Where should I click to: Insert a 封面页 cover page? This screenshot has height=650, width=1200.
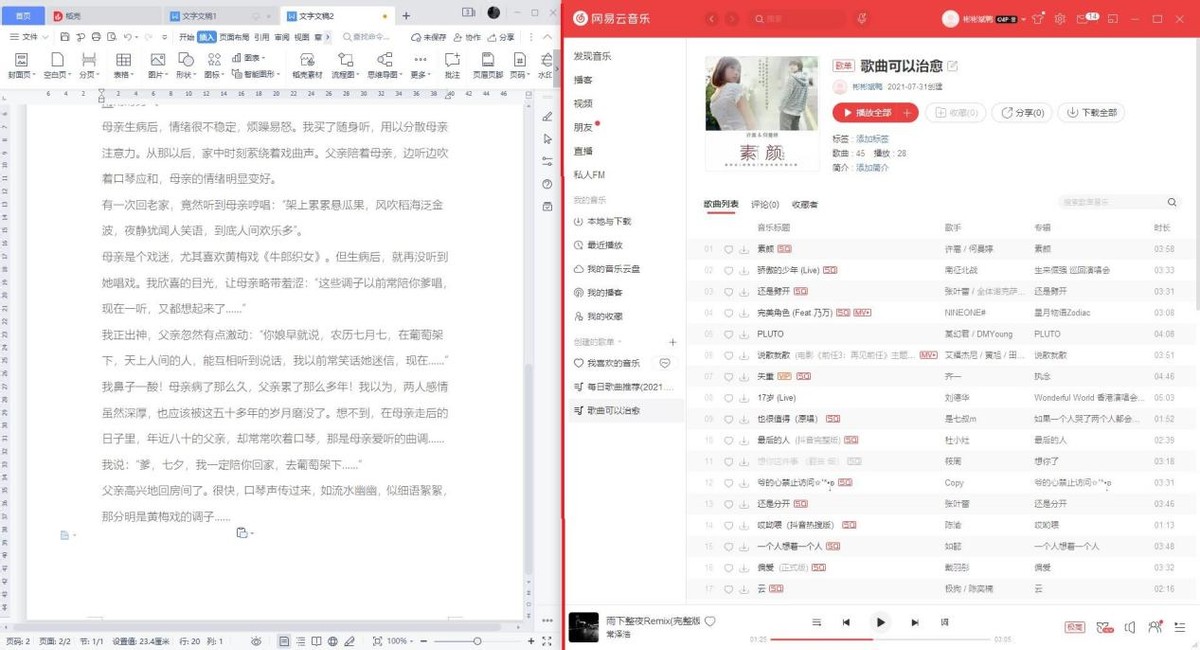click(21, 65)
